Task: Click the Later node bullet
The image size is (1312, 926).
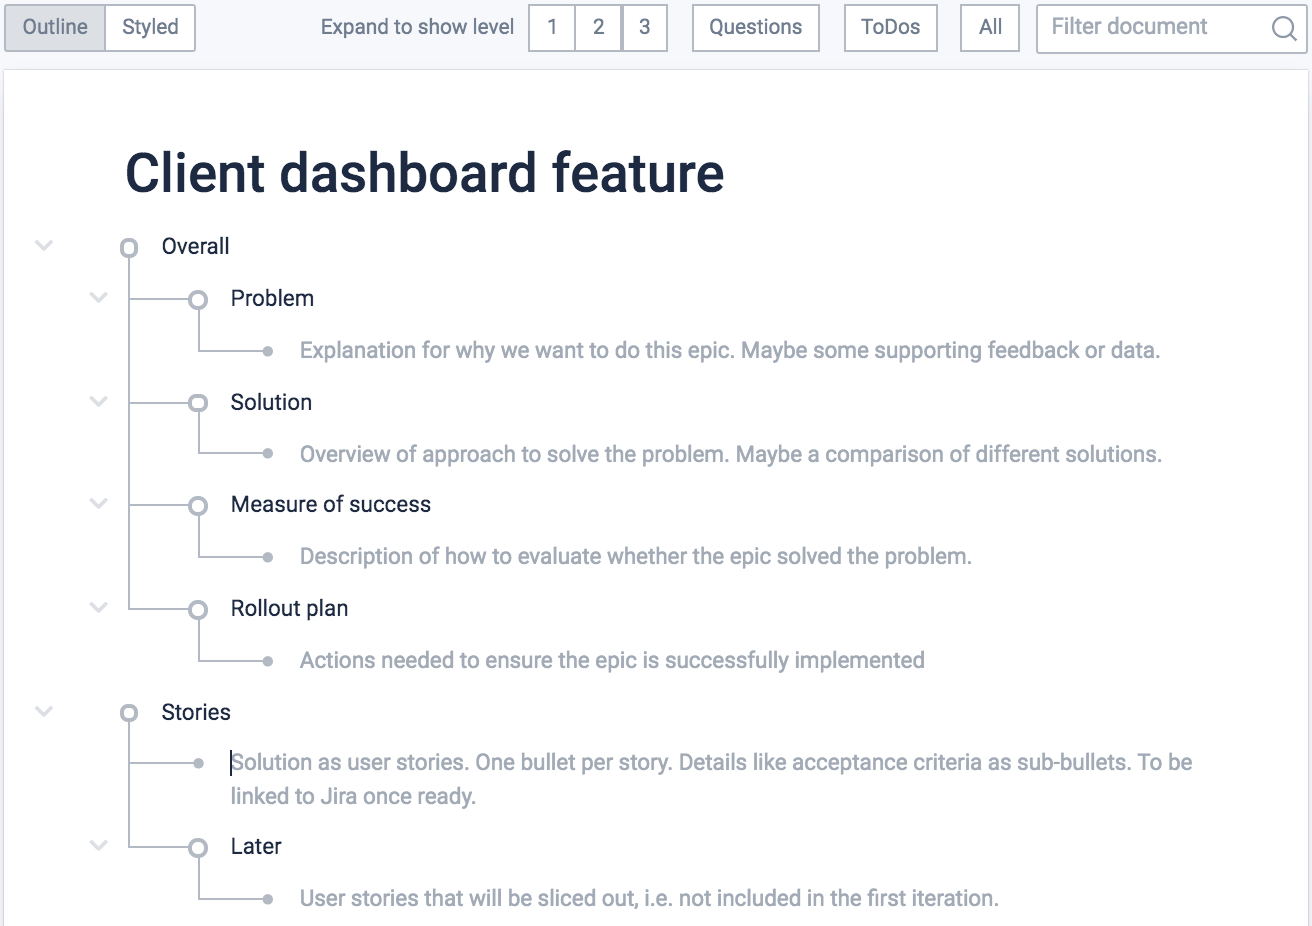Action: coord(198,848)
